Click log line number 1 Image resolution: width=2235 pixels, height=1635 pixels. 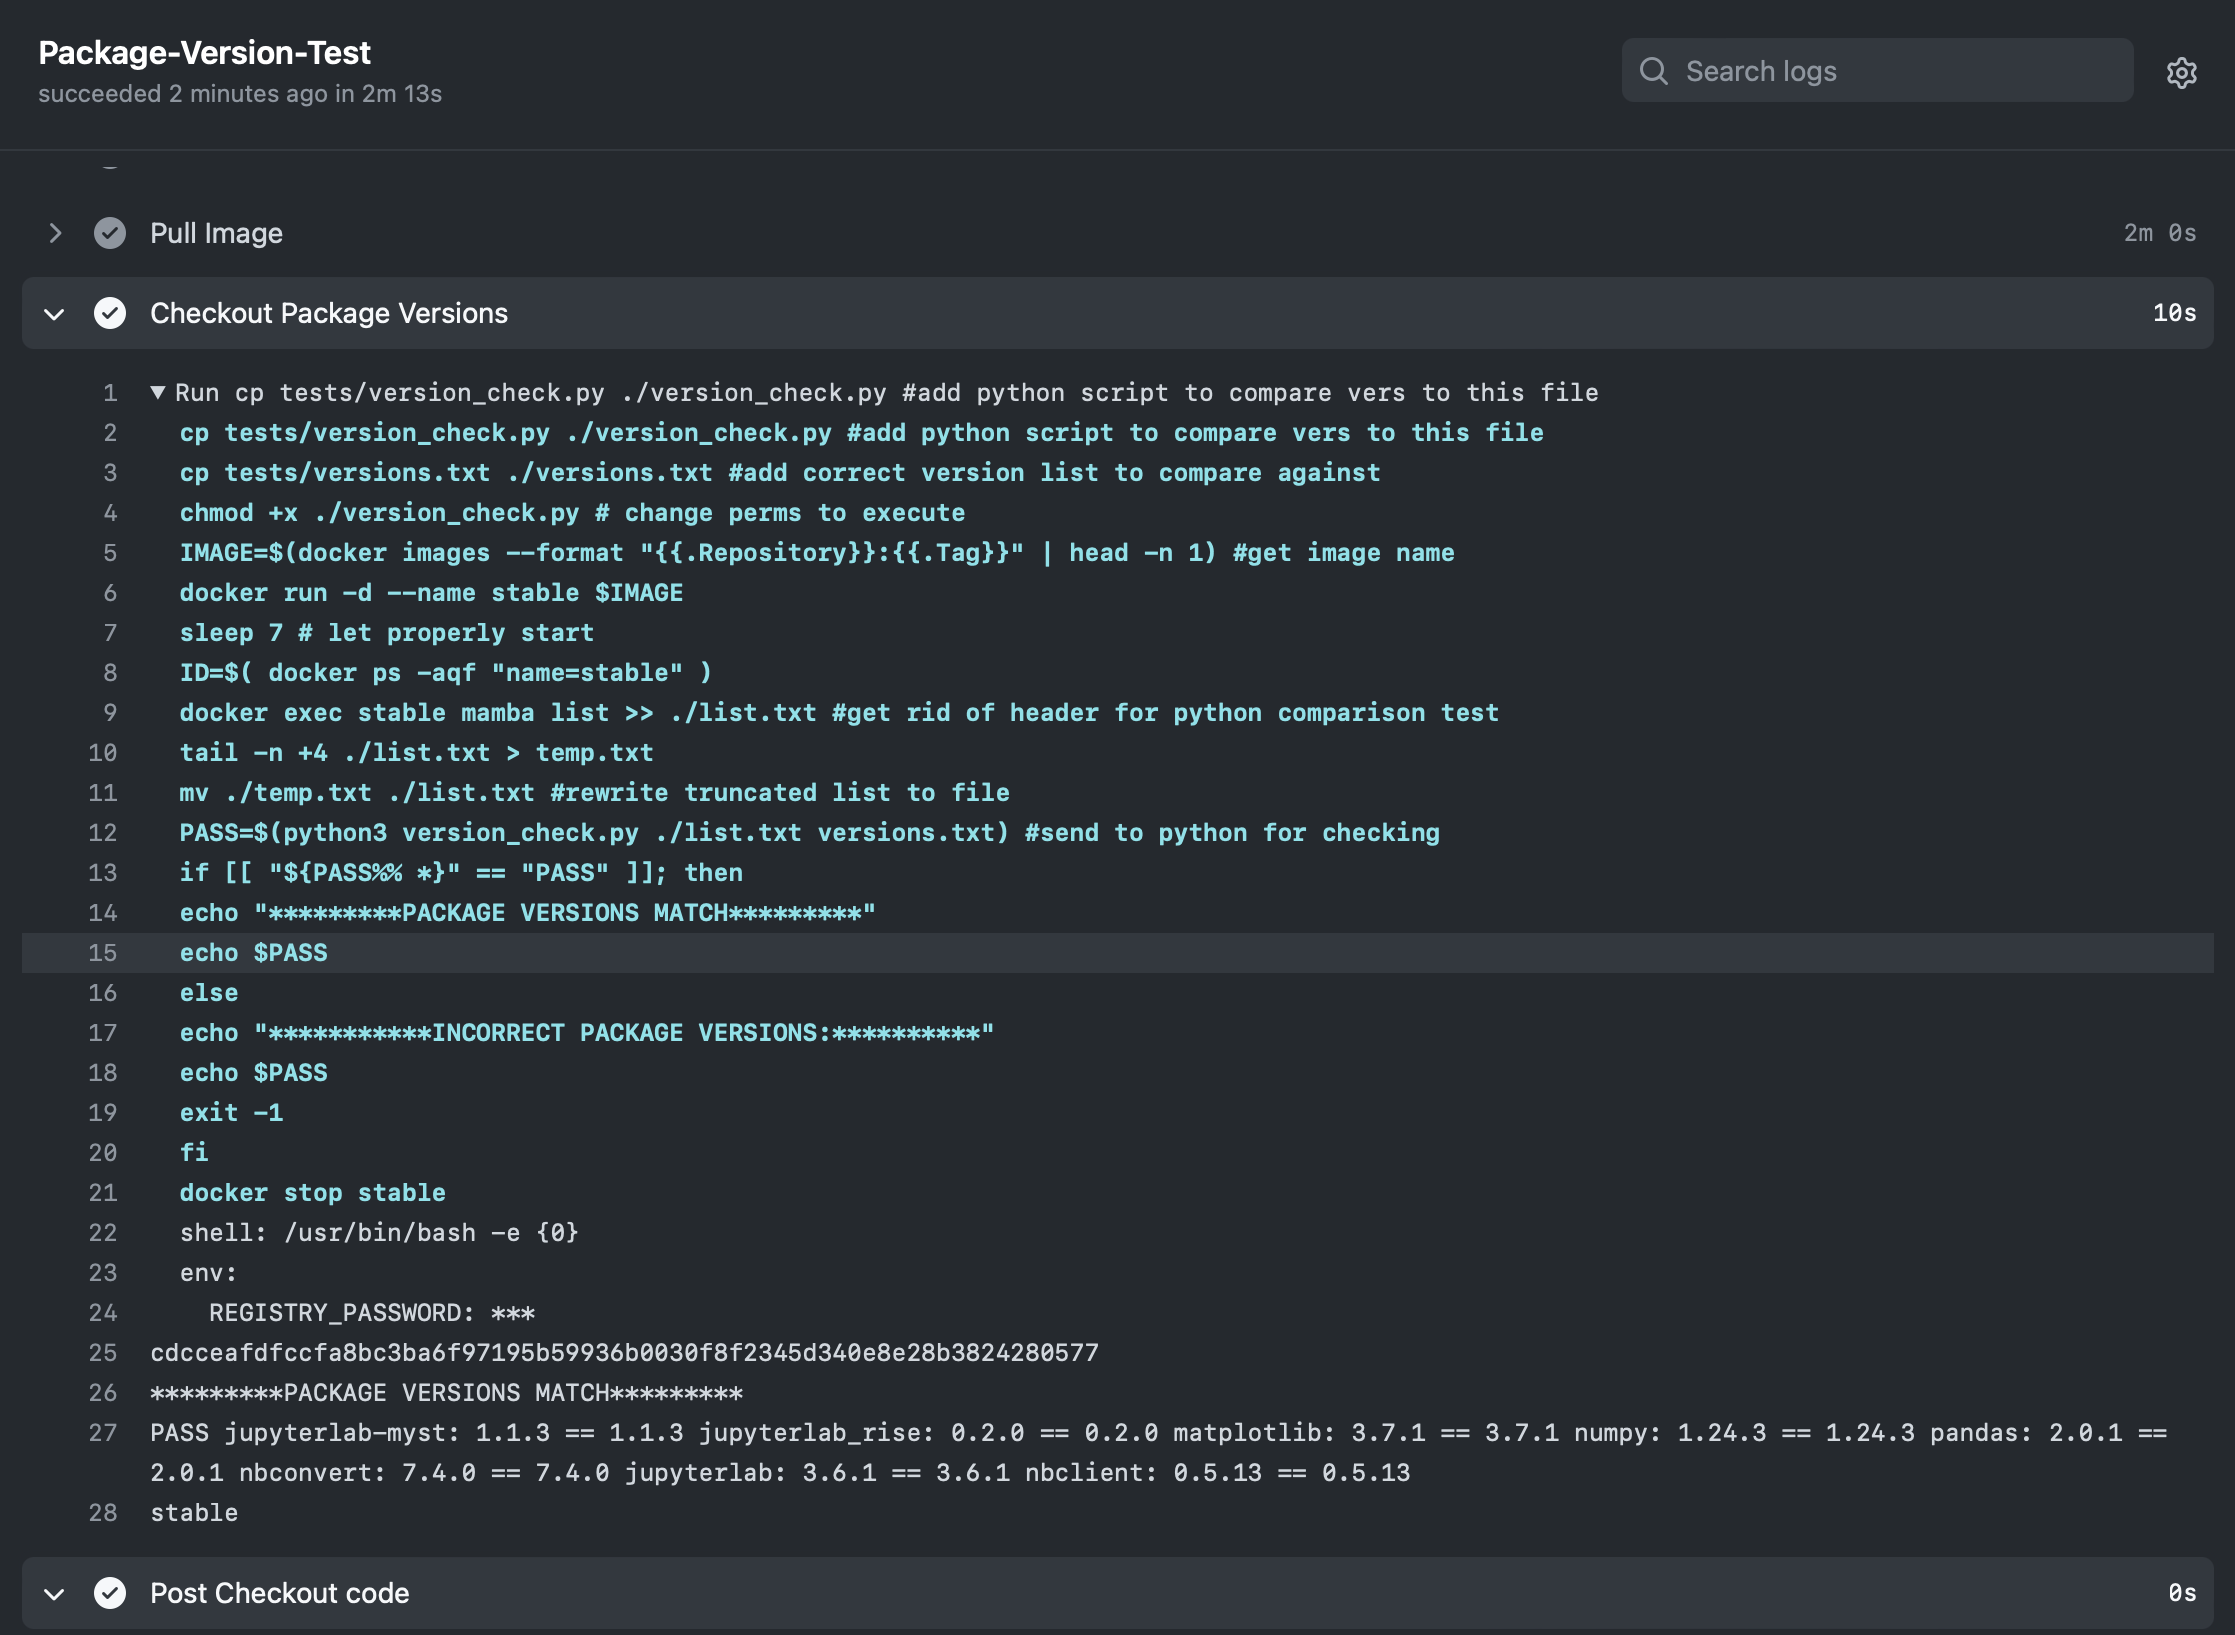110,393
